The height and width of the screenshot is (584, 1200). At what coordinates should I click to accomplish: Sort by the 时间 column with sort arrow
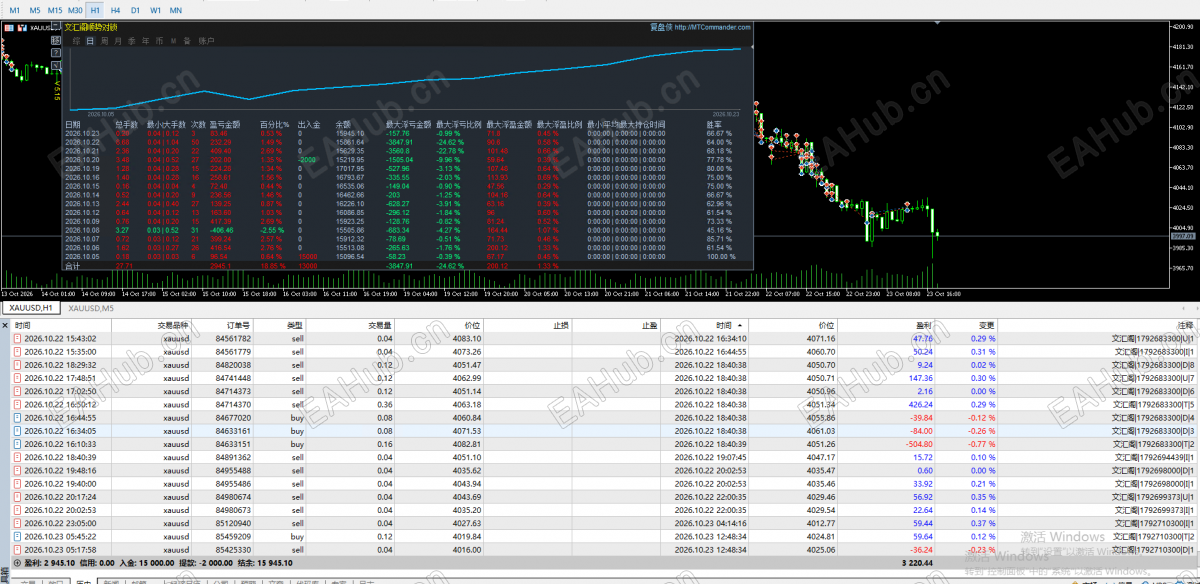728,325
